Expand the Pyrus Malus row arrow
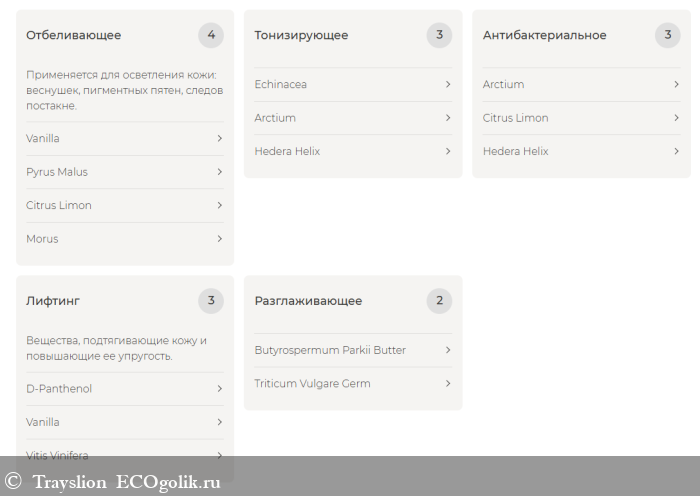 220,172
